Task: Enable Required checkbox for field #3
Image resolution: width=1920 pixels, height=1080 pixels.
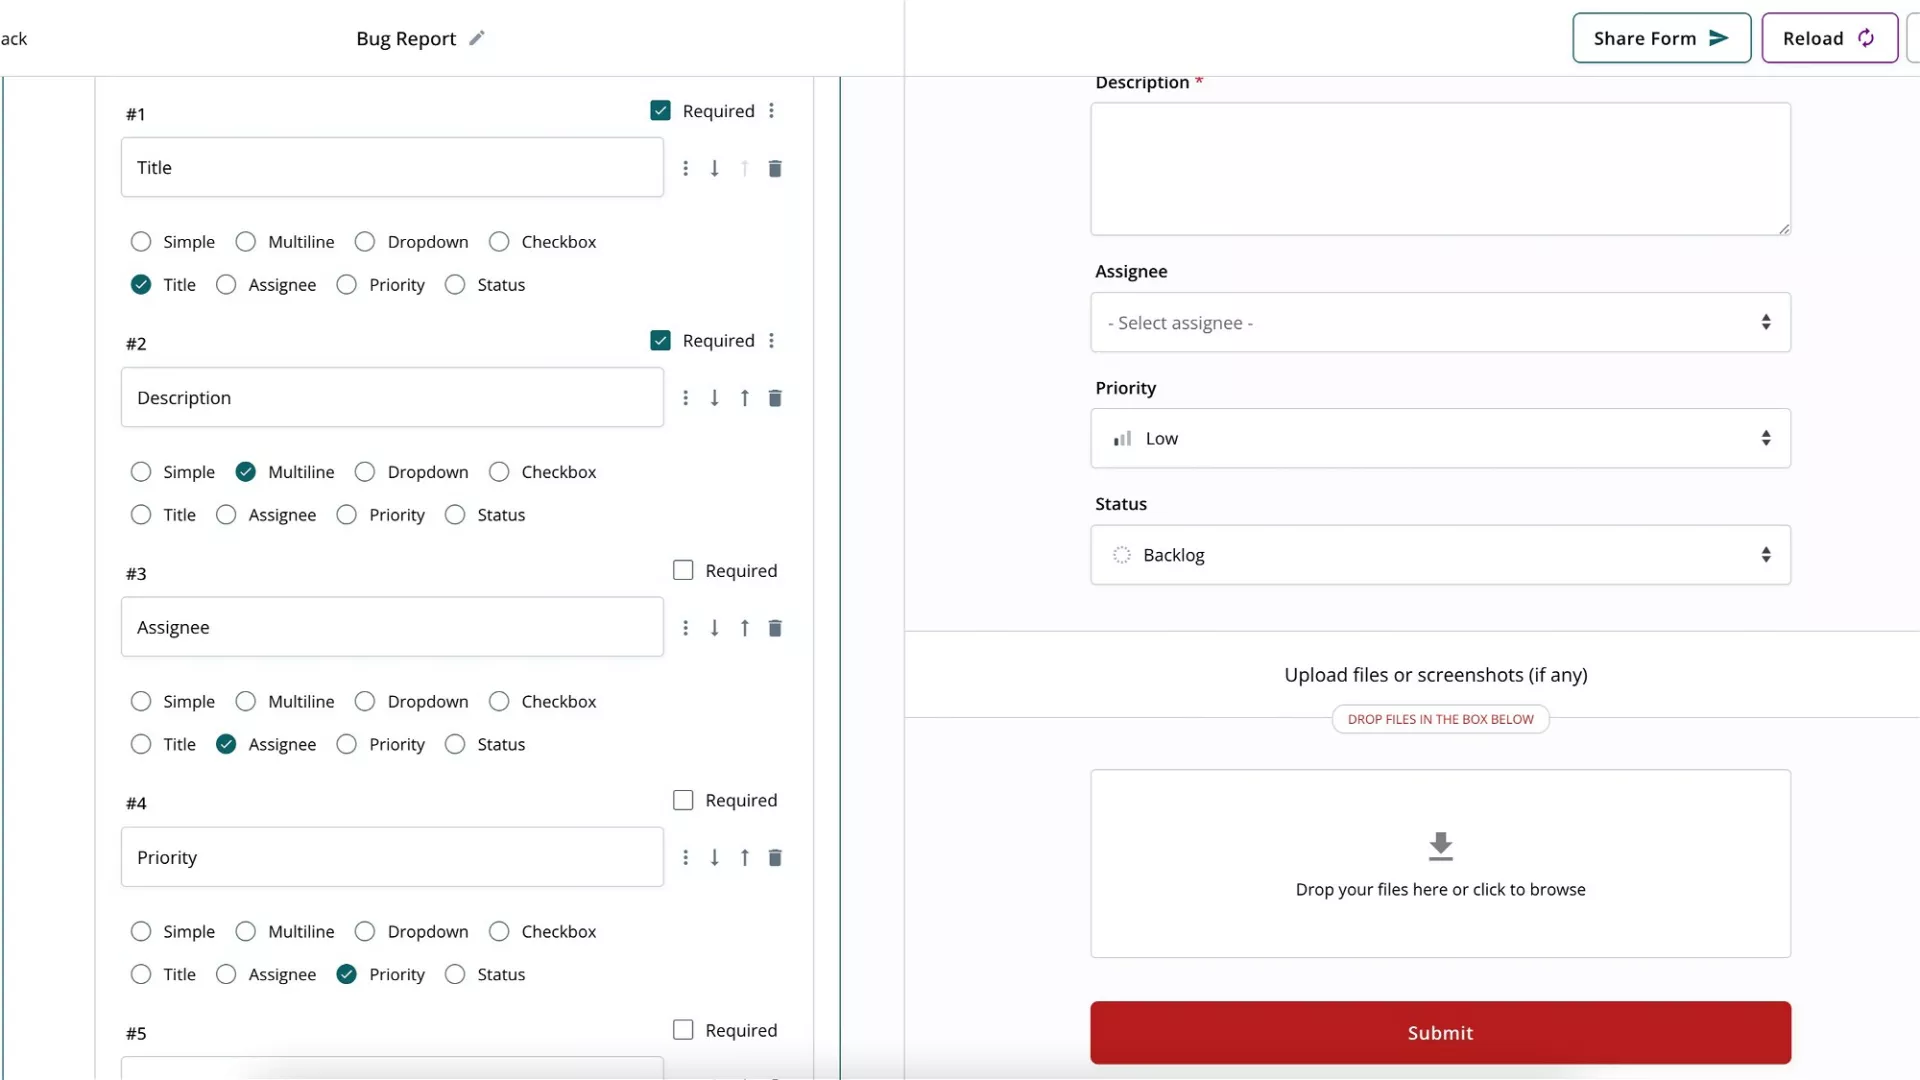Action: click(683, 570)
